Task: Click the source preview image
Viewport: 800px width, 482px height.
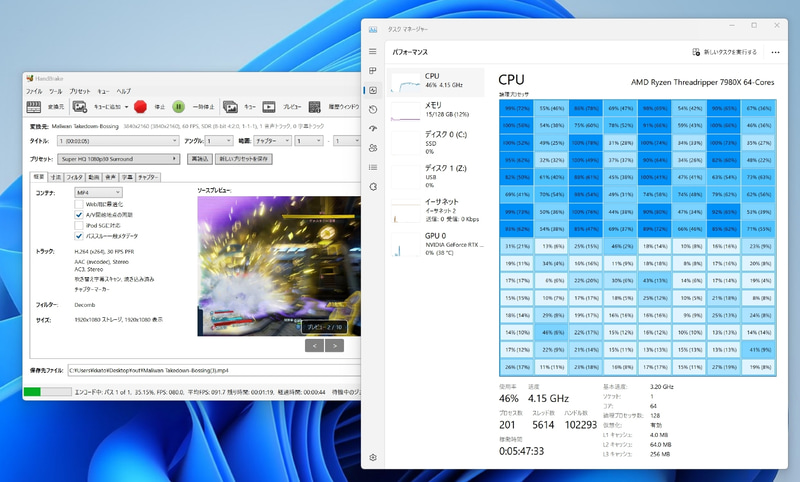Action: (x=279, y=266)
